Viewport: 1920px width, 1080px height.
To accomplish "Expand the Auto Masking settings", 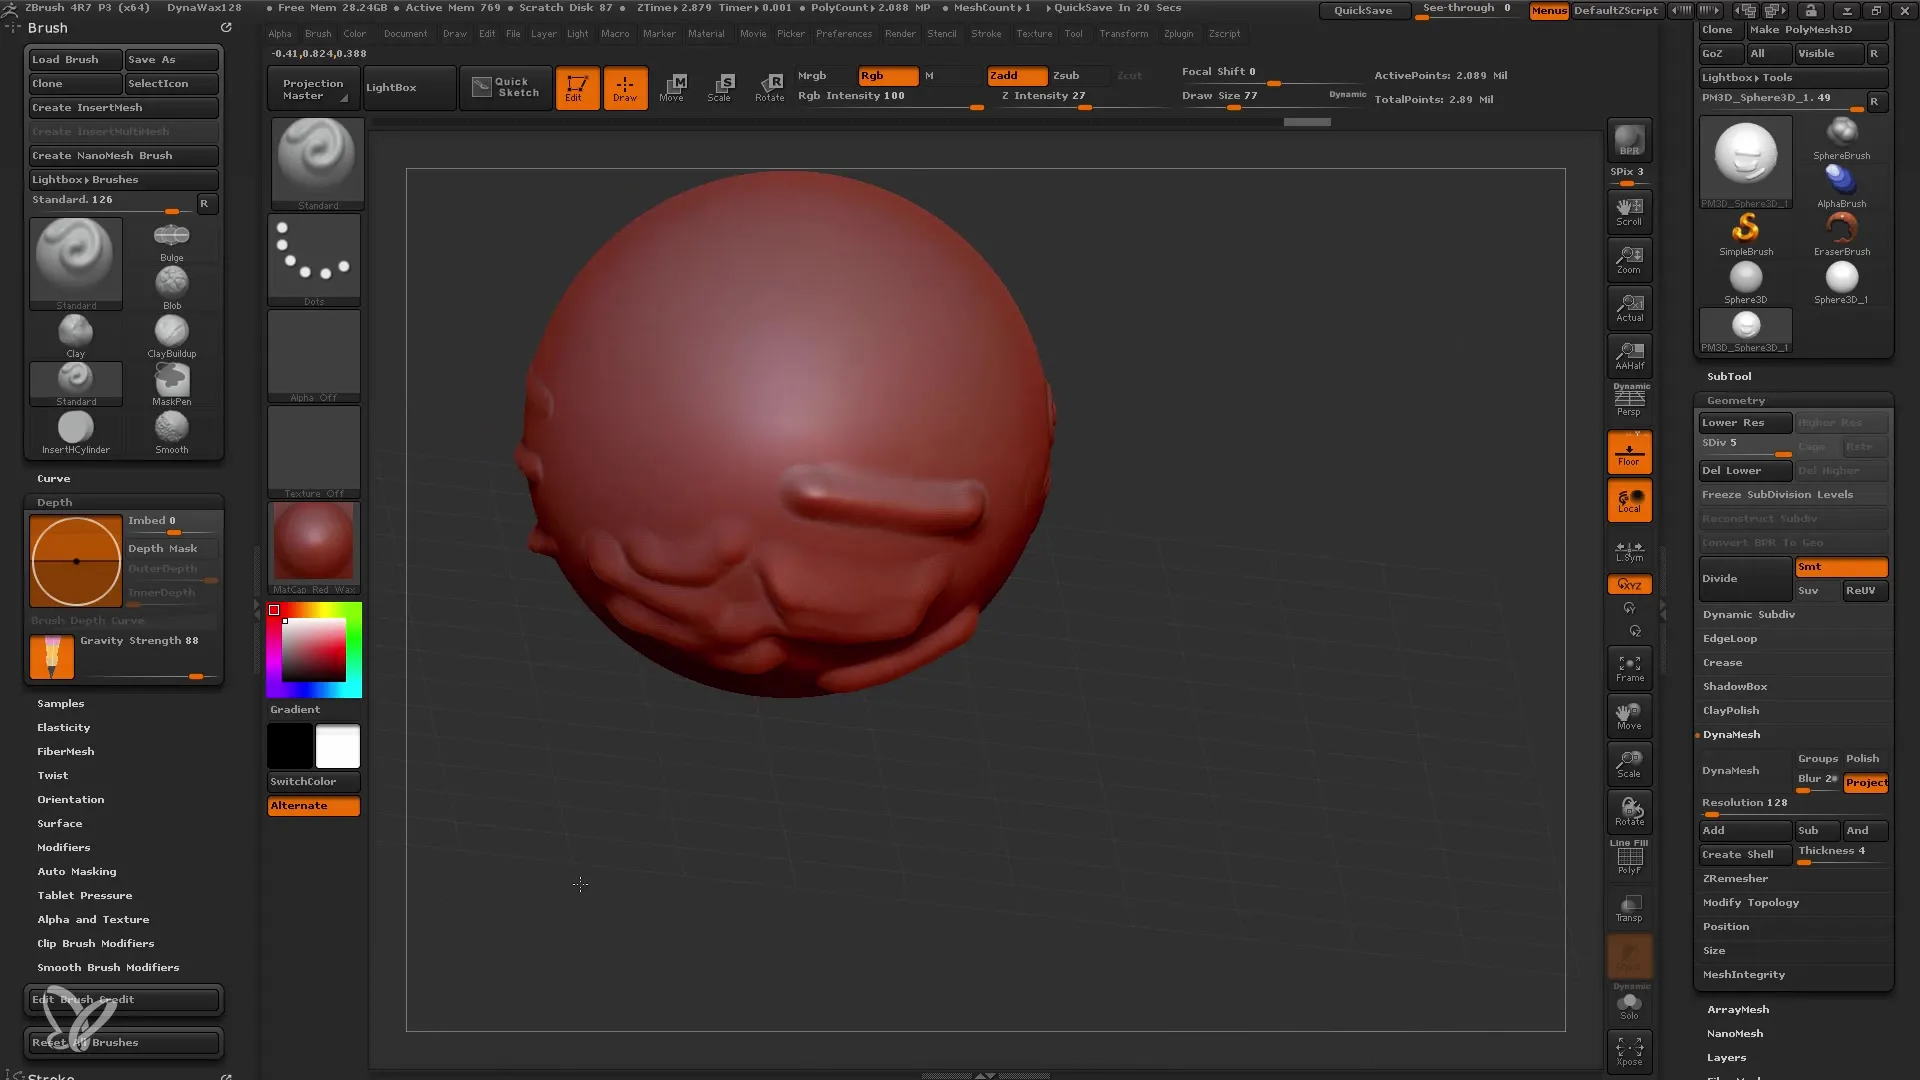I will [x=76, y=870].
